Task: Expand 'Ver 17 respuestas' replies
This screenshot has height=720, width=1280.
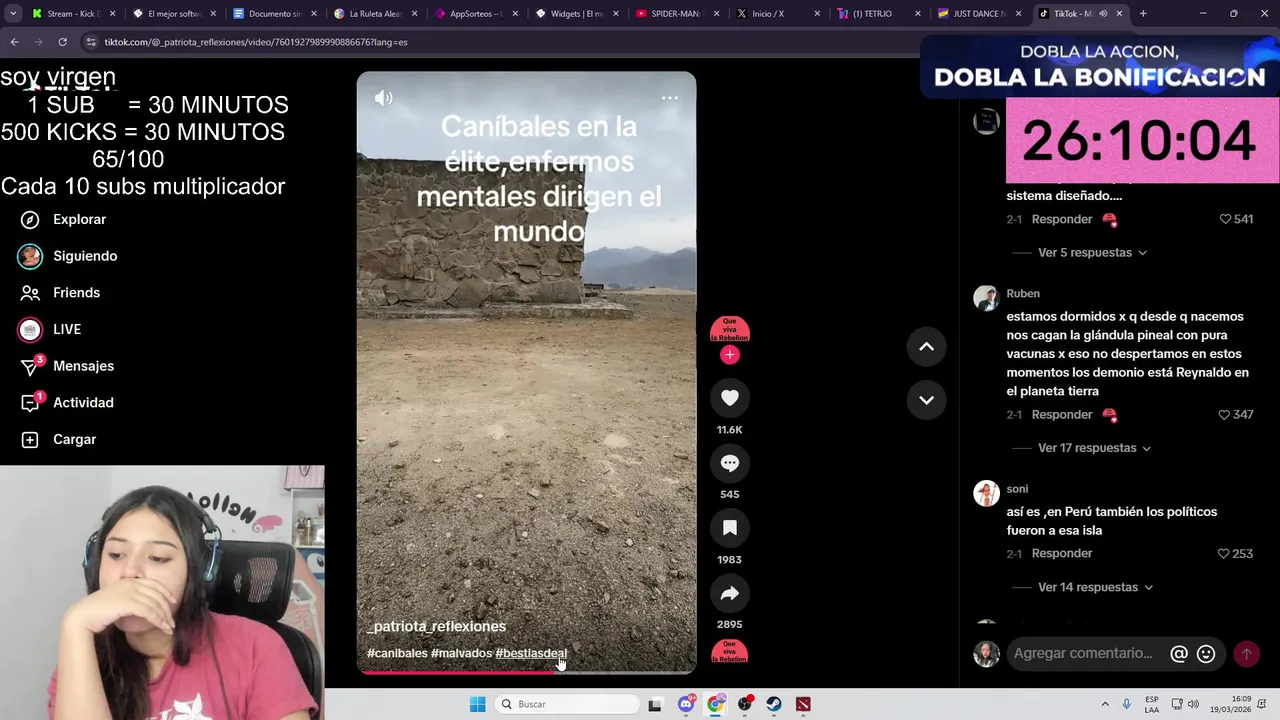Action: [1094, 448]
